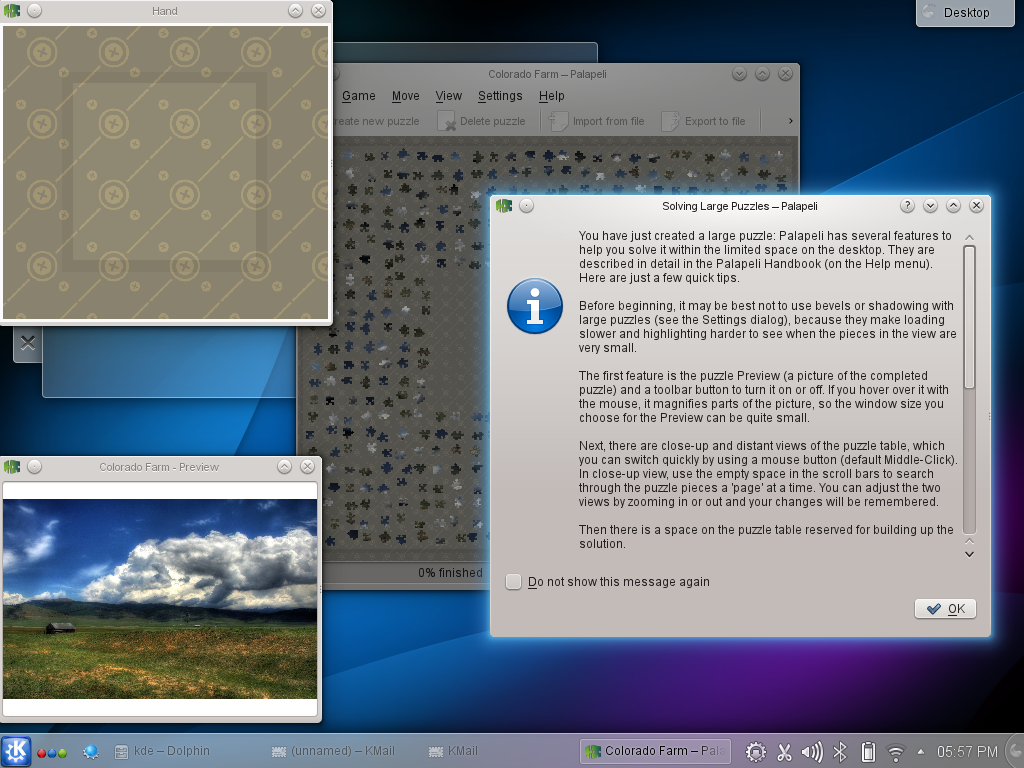Click the Hand window piece holder area
This screenshot has height=768, width=1024.
point(166,172)
